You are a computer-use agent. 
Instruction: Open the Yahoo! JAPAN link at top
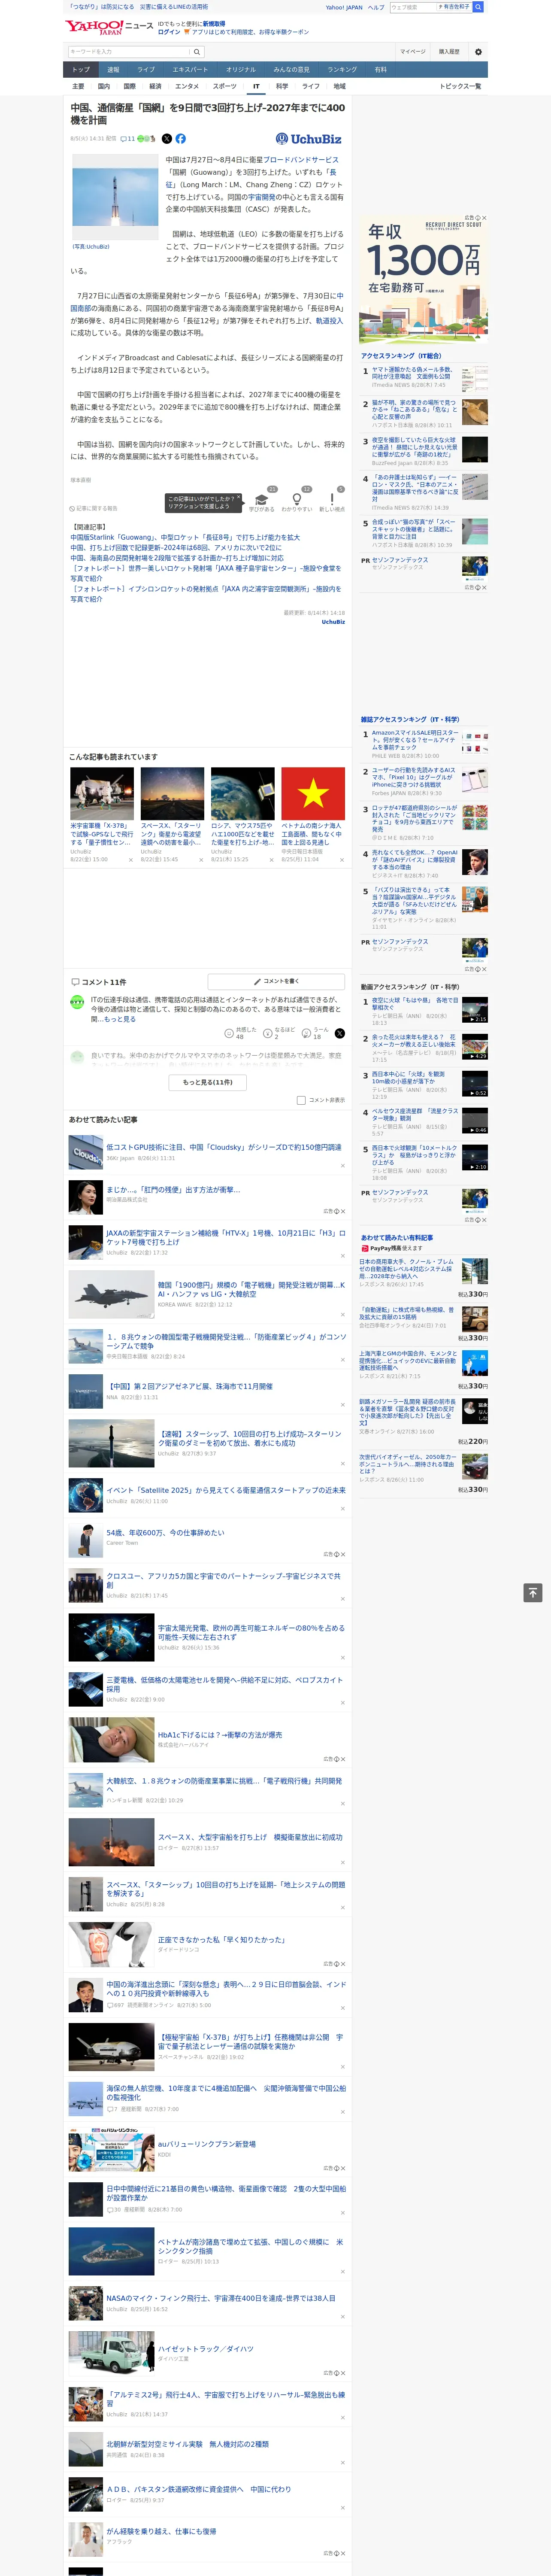point(344,7)
